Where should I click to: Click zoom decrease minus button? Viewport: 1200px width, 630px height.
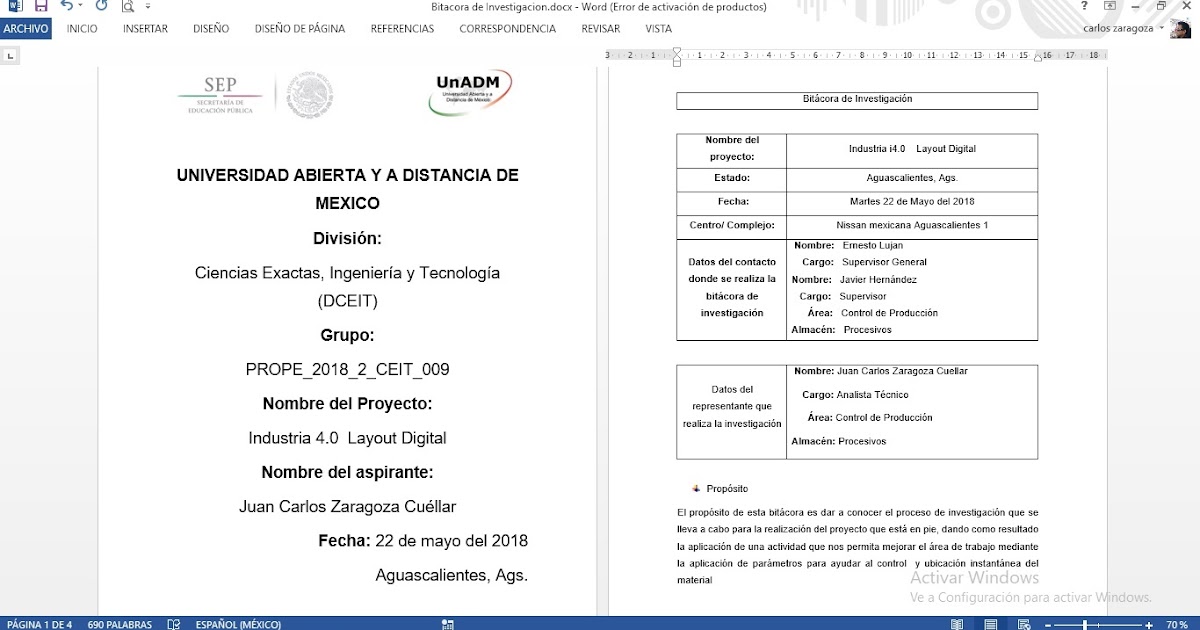tap(1048, 624)
